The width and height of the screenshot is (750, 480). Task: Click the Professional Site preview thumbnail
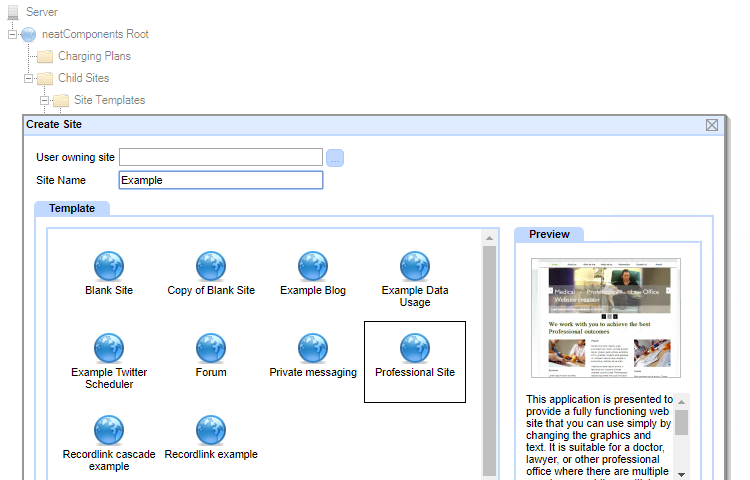(606, 317)
